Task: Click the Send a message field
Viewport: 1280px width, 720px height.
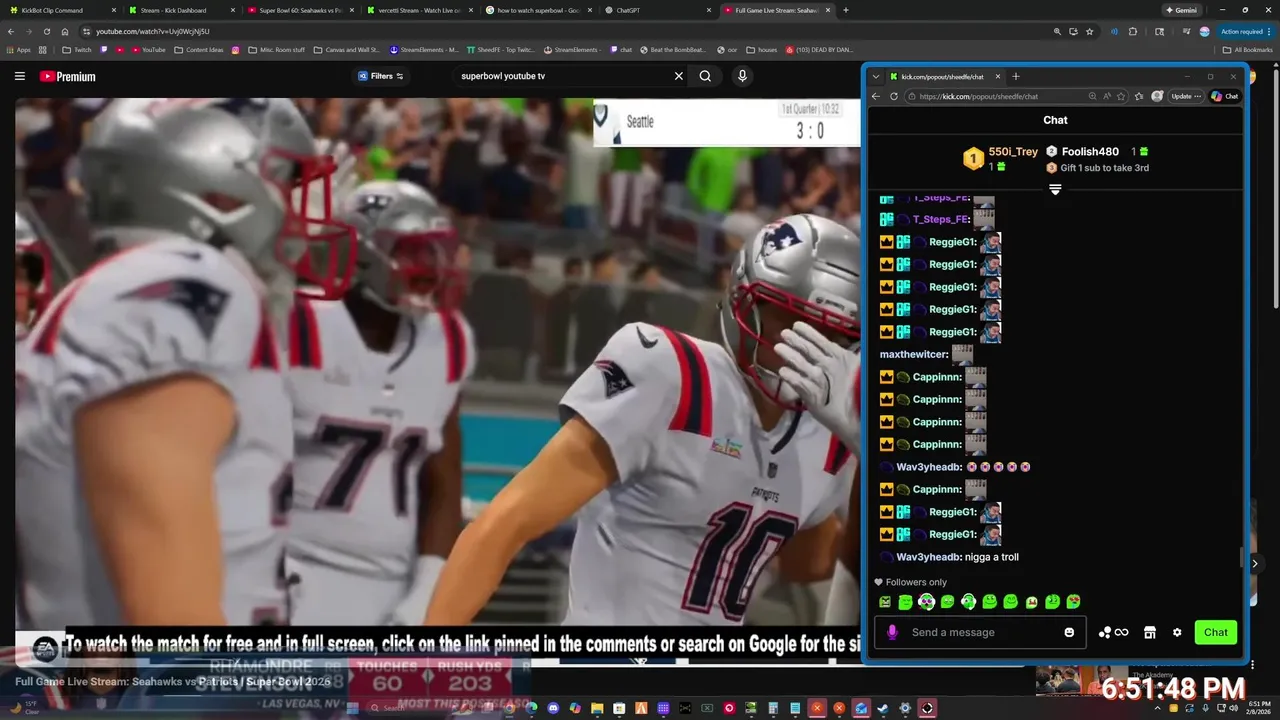Action: coord(980,632)
